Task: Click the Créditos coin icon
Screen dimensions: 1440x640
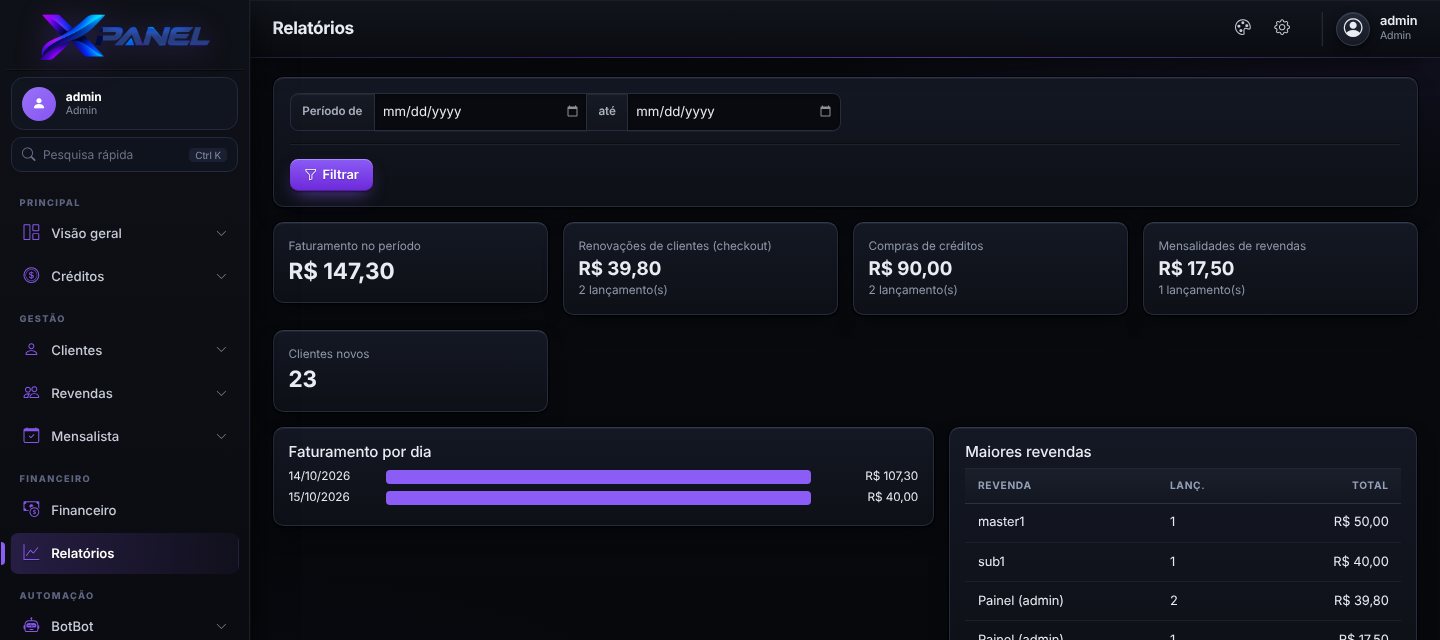Action: tap(31, 276)
